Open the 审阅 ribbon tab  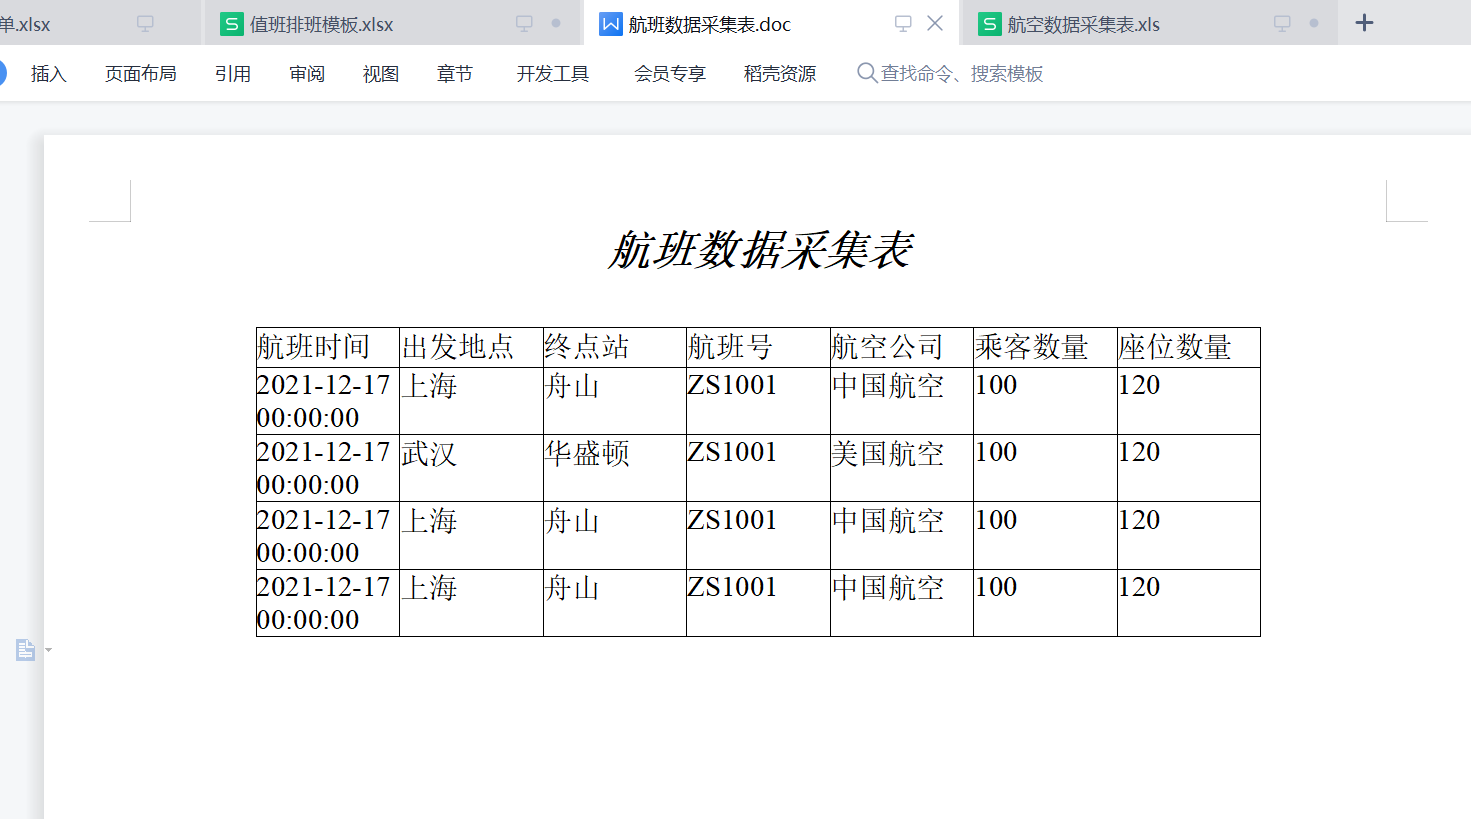(307, 73)
